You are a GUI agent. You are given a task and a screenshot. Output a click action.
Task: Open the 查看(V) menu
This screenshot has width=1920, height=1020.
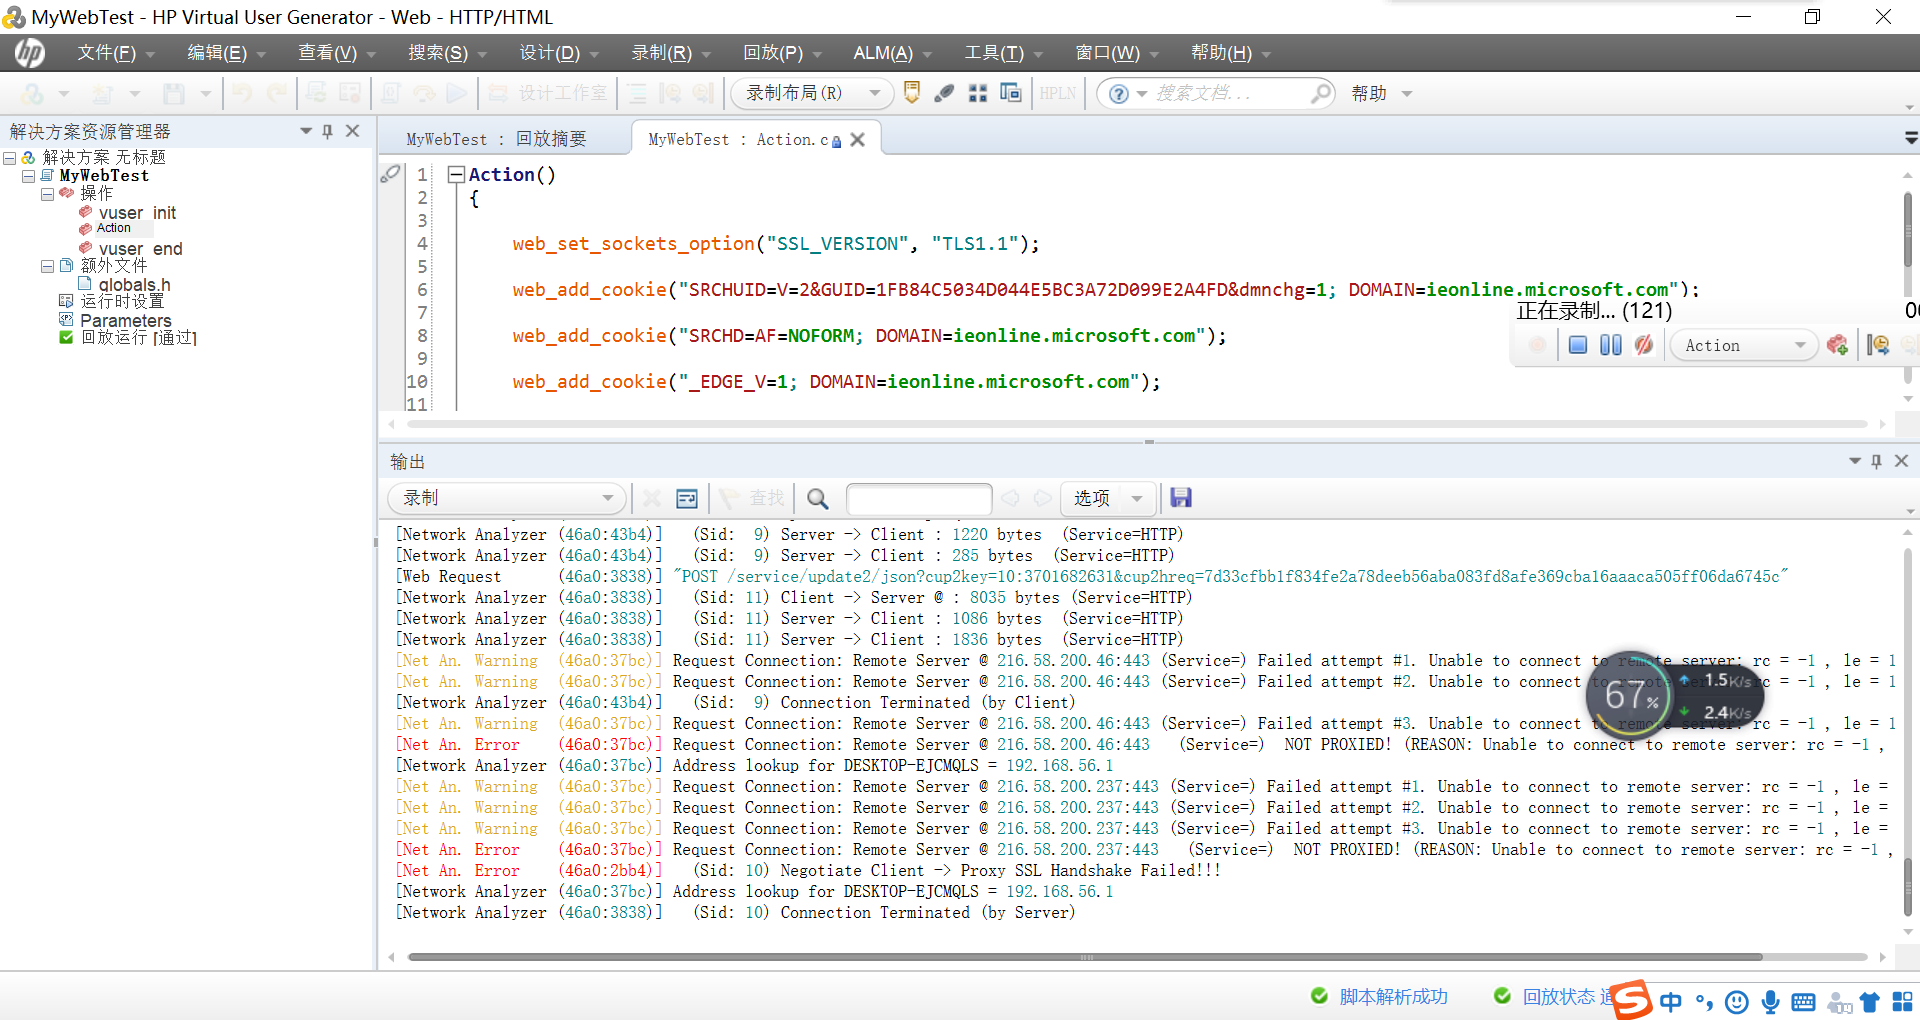tap(336, 53)
